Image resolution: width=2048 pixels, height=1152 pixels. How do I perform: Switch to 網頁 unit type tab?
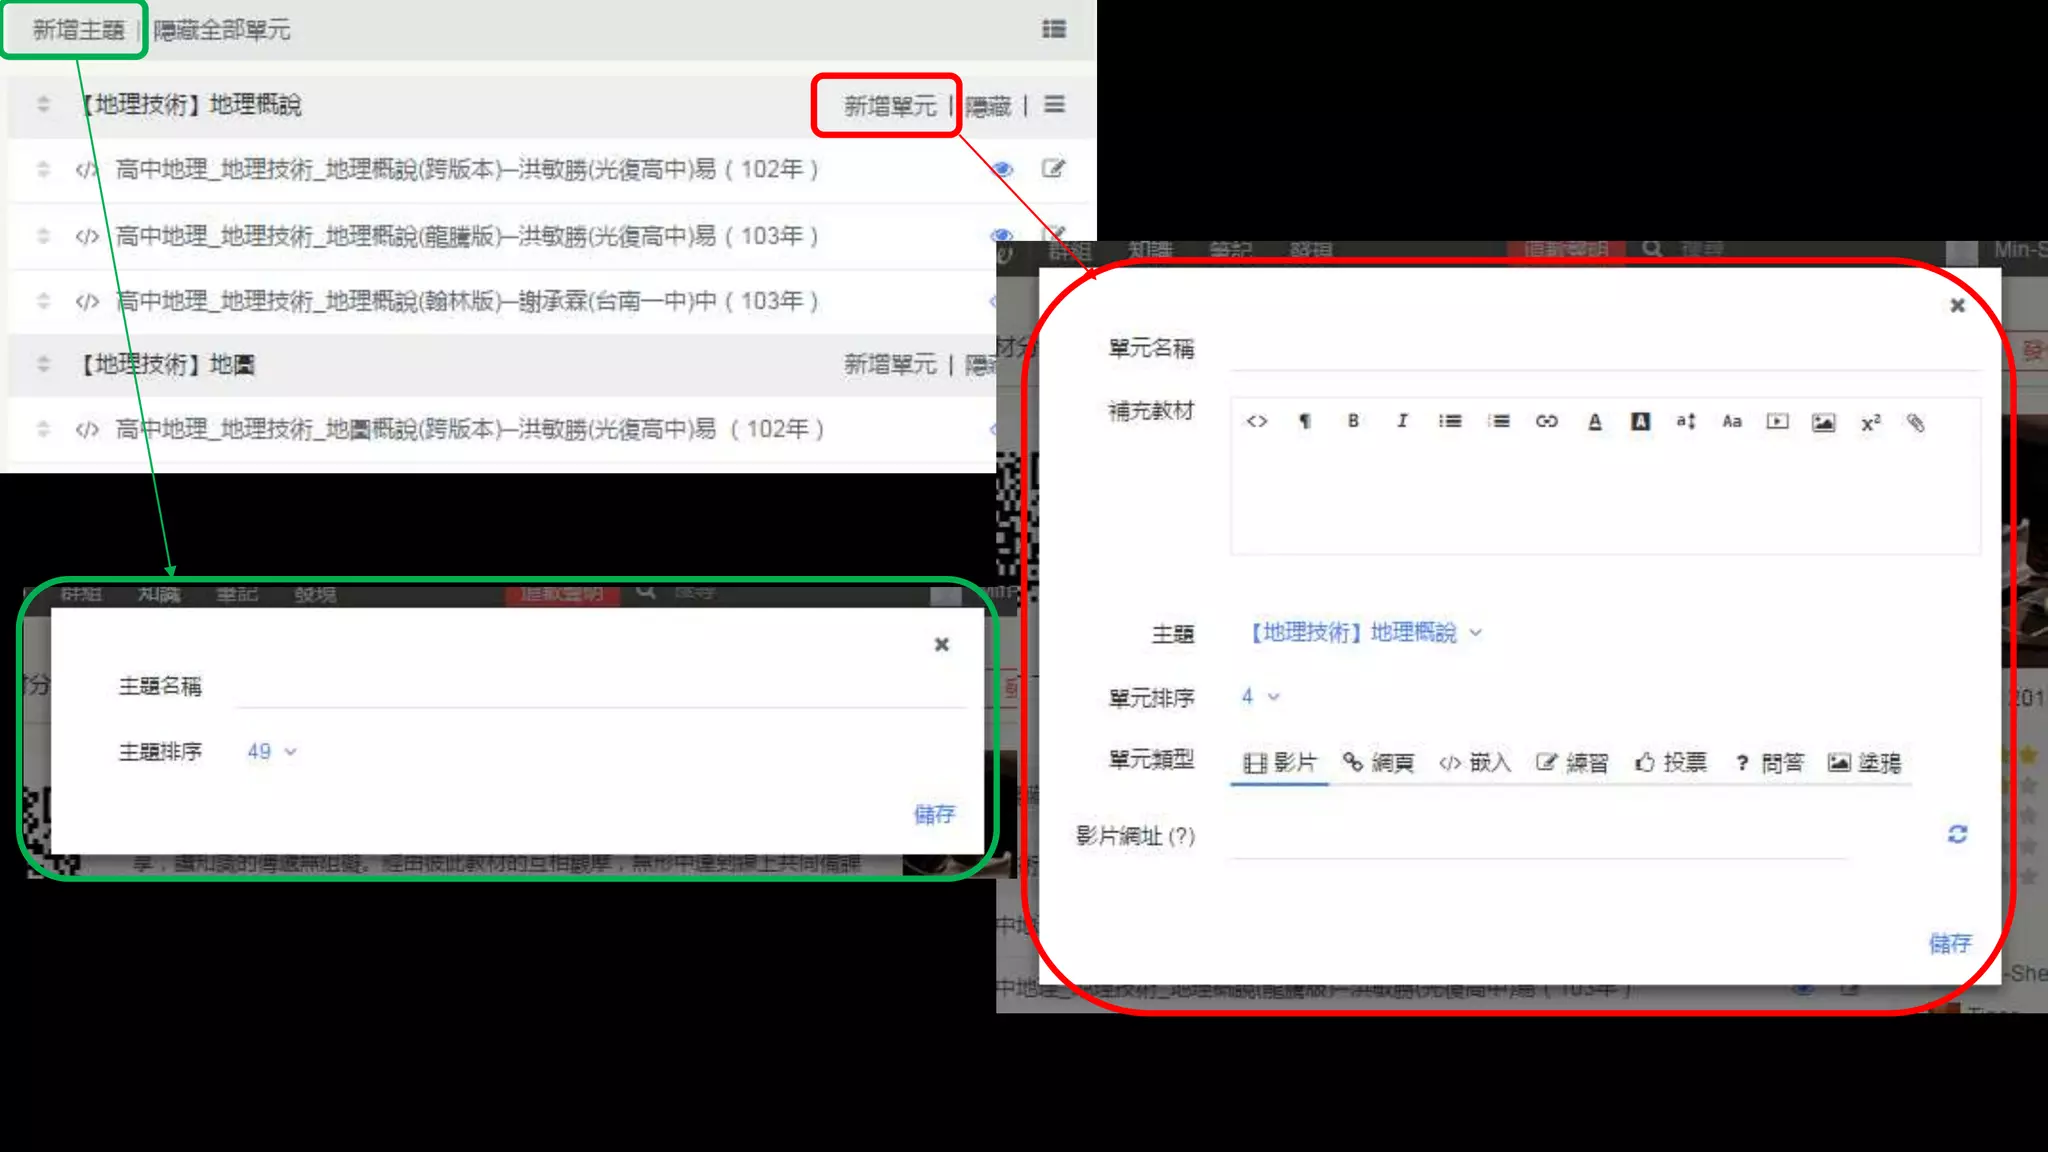(1378, 763)
